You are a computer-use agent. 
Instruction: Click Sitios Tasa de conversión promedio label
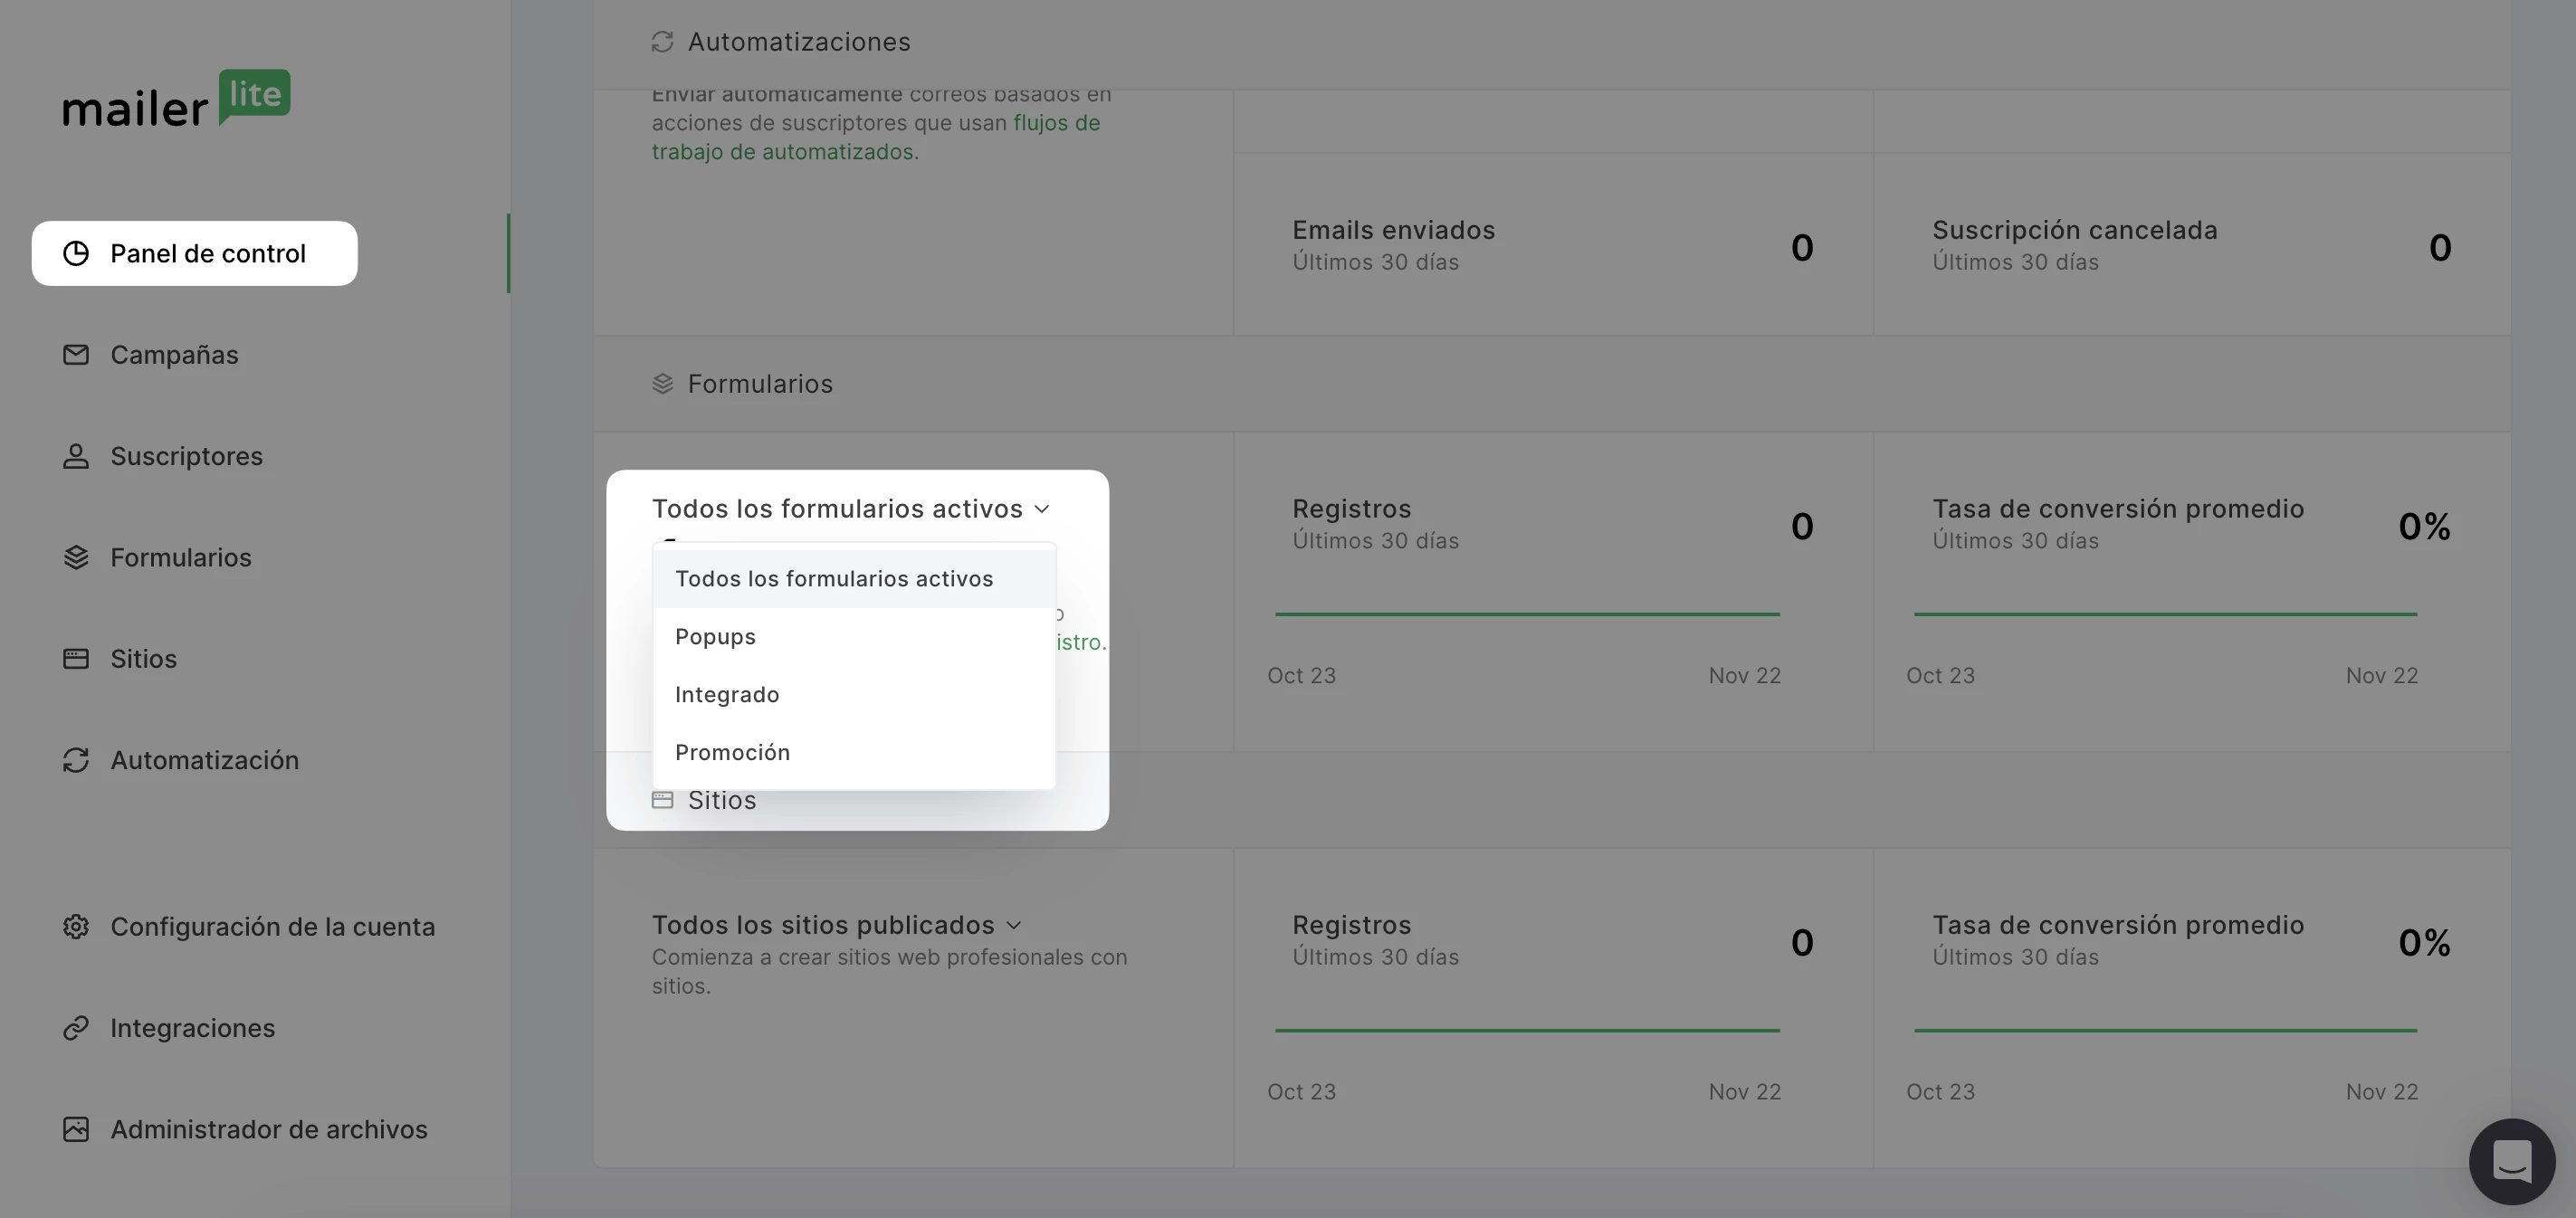(2118, 925)
